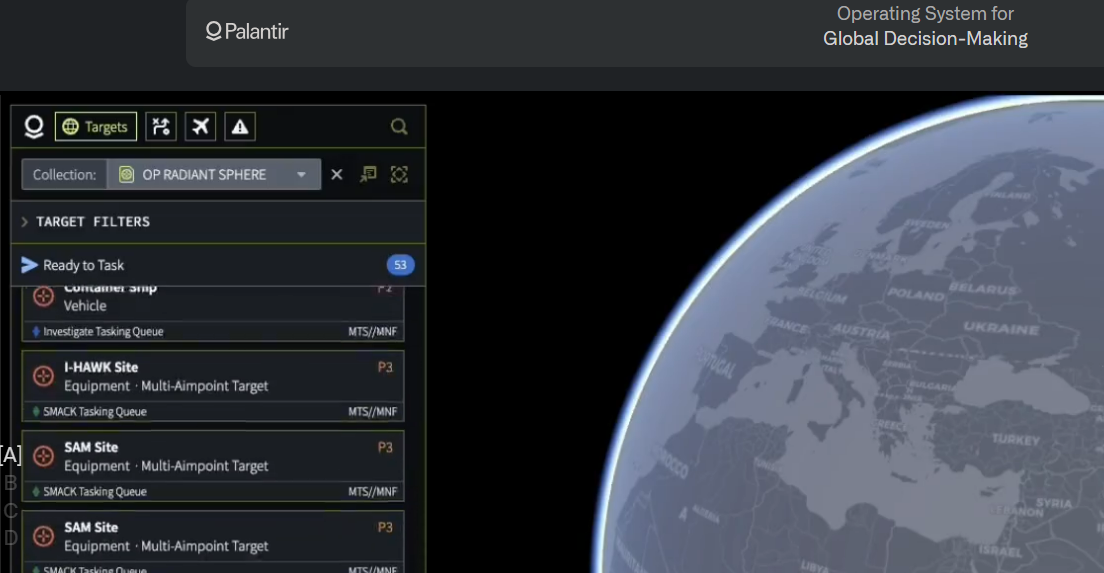The width and height of the screenshot is (1104, 573).
Task: Select the Targets tab
Action: pyautogui.click(x=96, y=127)
